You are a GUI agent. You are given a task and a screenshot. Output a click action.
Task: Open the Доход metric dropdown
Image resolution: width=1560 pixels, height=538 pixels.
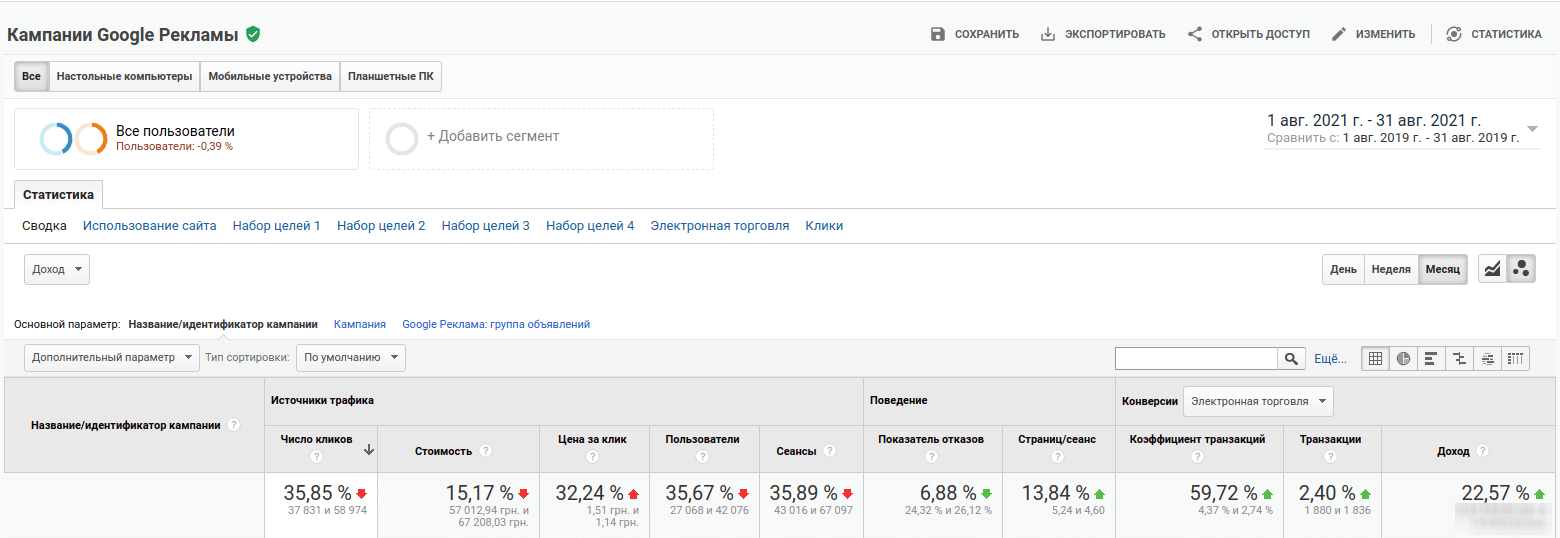point(57,269)
